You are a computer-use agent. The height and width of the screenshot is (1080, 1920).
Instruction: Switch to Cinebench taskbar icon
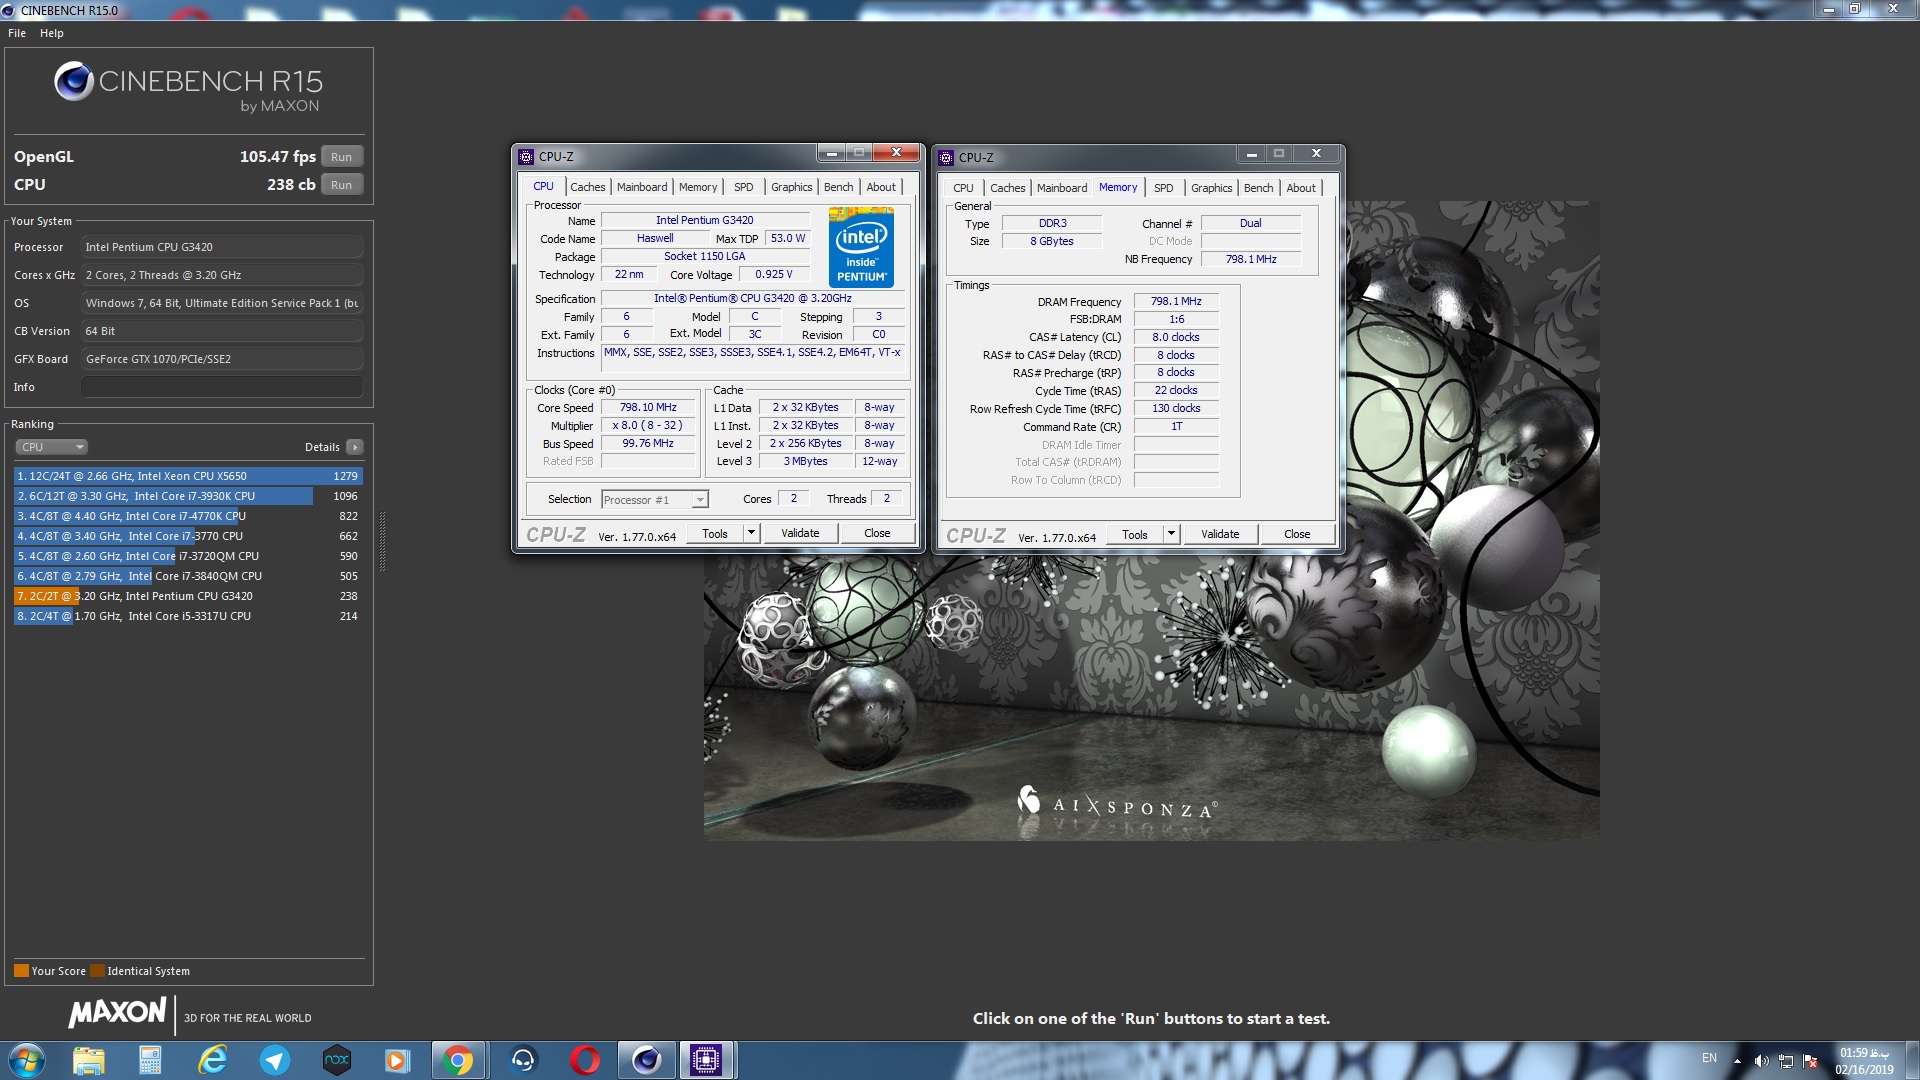(x=647, y=1060)
